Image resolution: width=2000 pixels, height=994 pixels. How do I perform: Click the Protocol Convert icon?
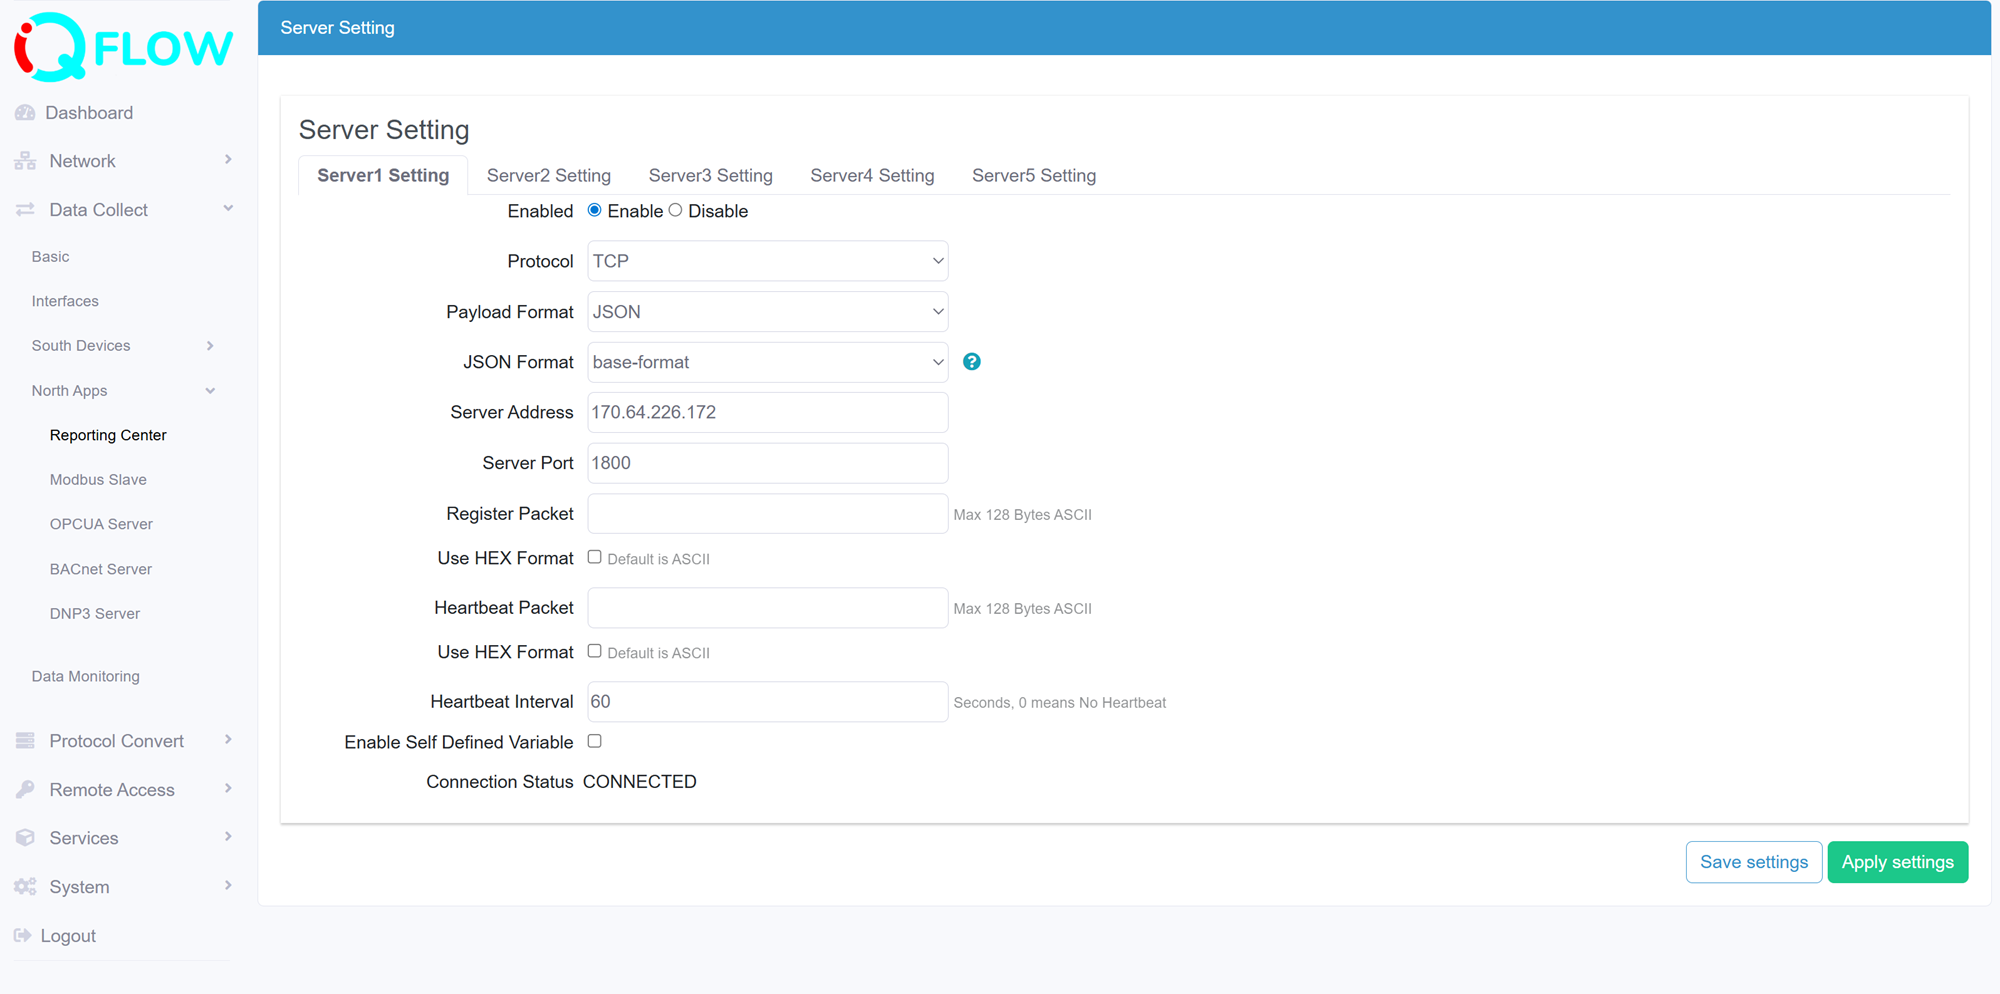tap(25, 740)
